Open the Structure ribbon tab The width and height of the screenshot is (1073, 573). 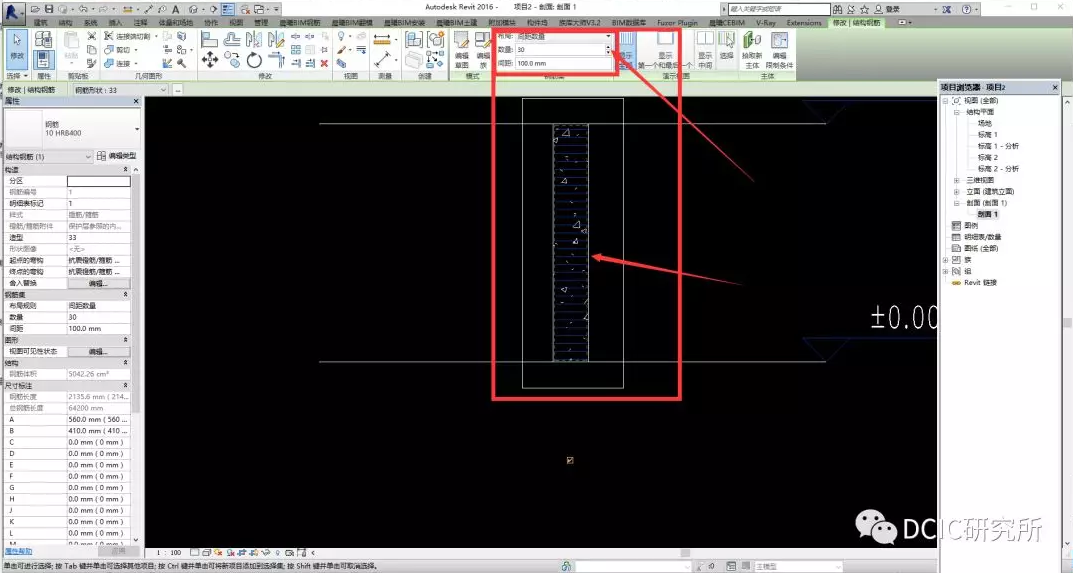tap(66, 23)
